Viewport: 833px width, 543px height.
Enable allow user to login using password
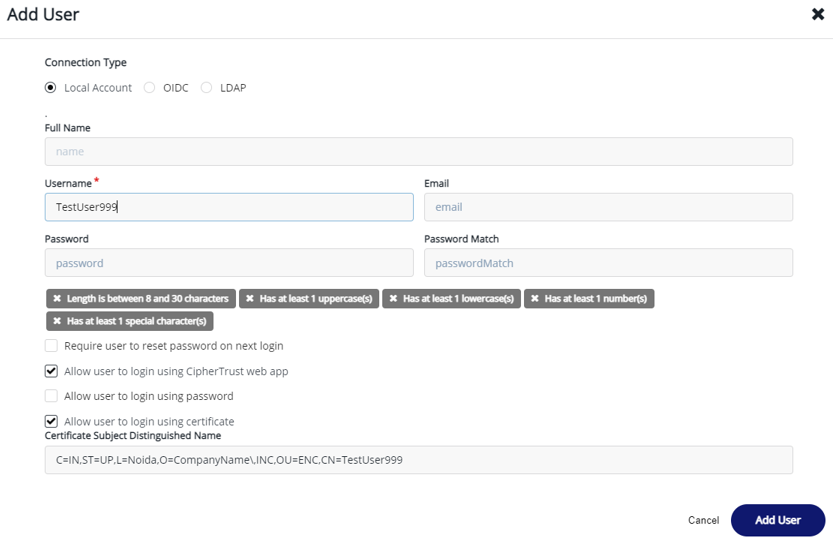tap(51, 396)
